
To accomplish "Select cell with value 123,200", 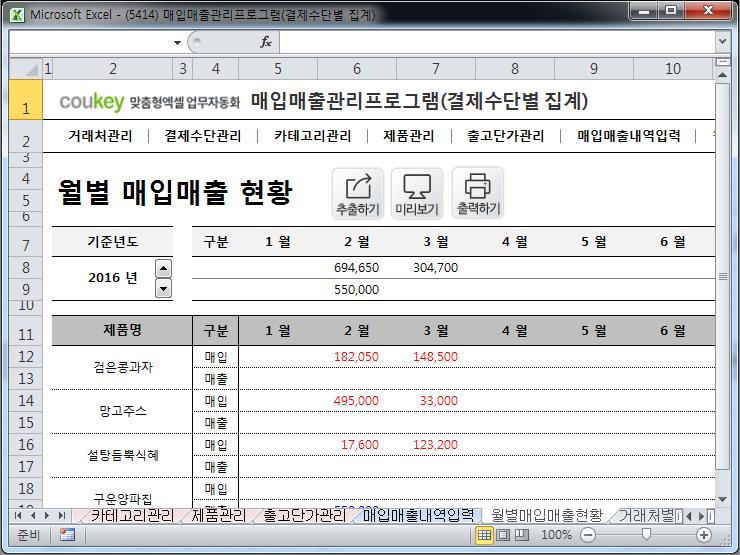I will click(x=436, y=445).
